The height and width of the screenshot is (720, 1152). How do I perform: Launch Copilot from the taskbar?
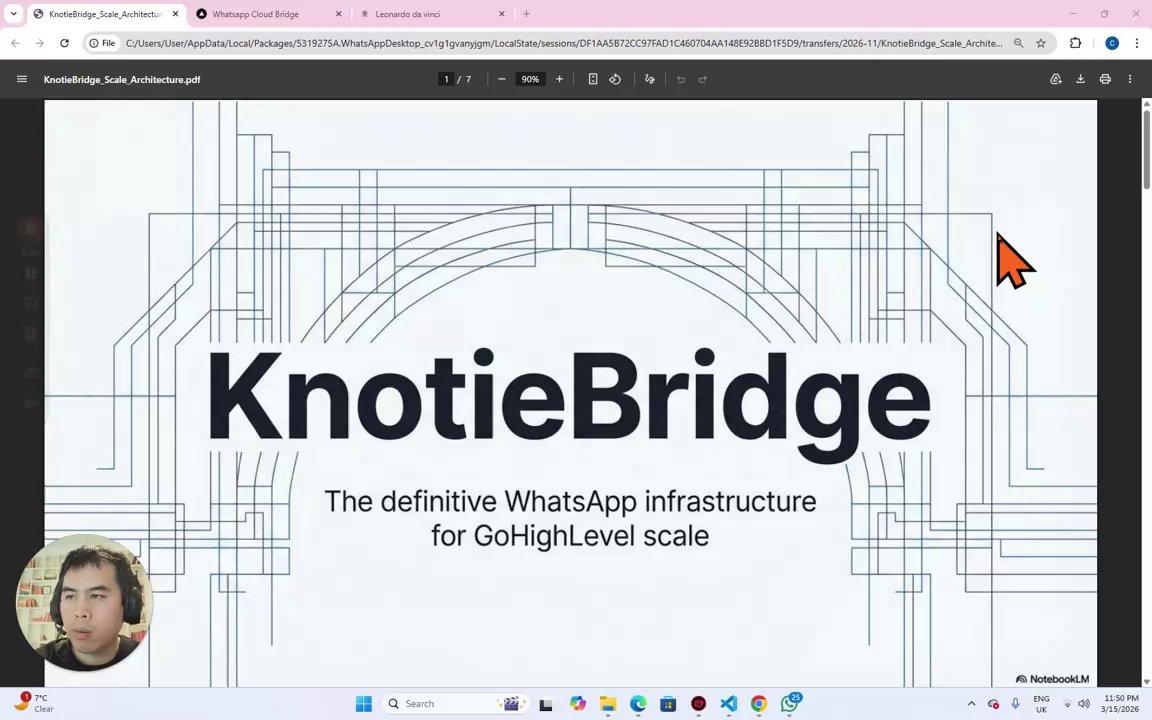click(577, 704)
